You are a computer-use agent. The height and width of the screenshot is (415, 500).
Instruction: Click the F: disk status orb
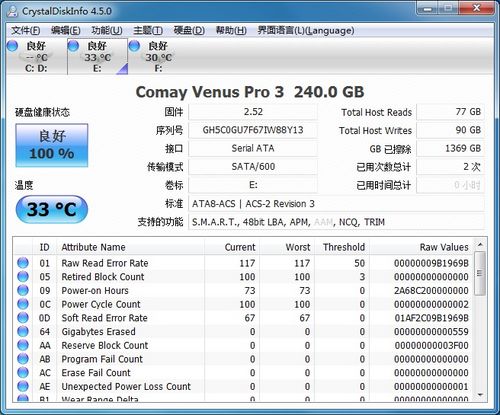pyautogui.click(x=134, y=46)
